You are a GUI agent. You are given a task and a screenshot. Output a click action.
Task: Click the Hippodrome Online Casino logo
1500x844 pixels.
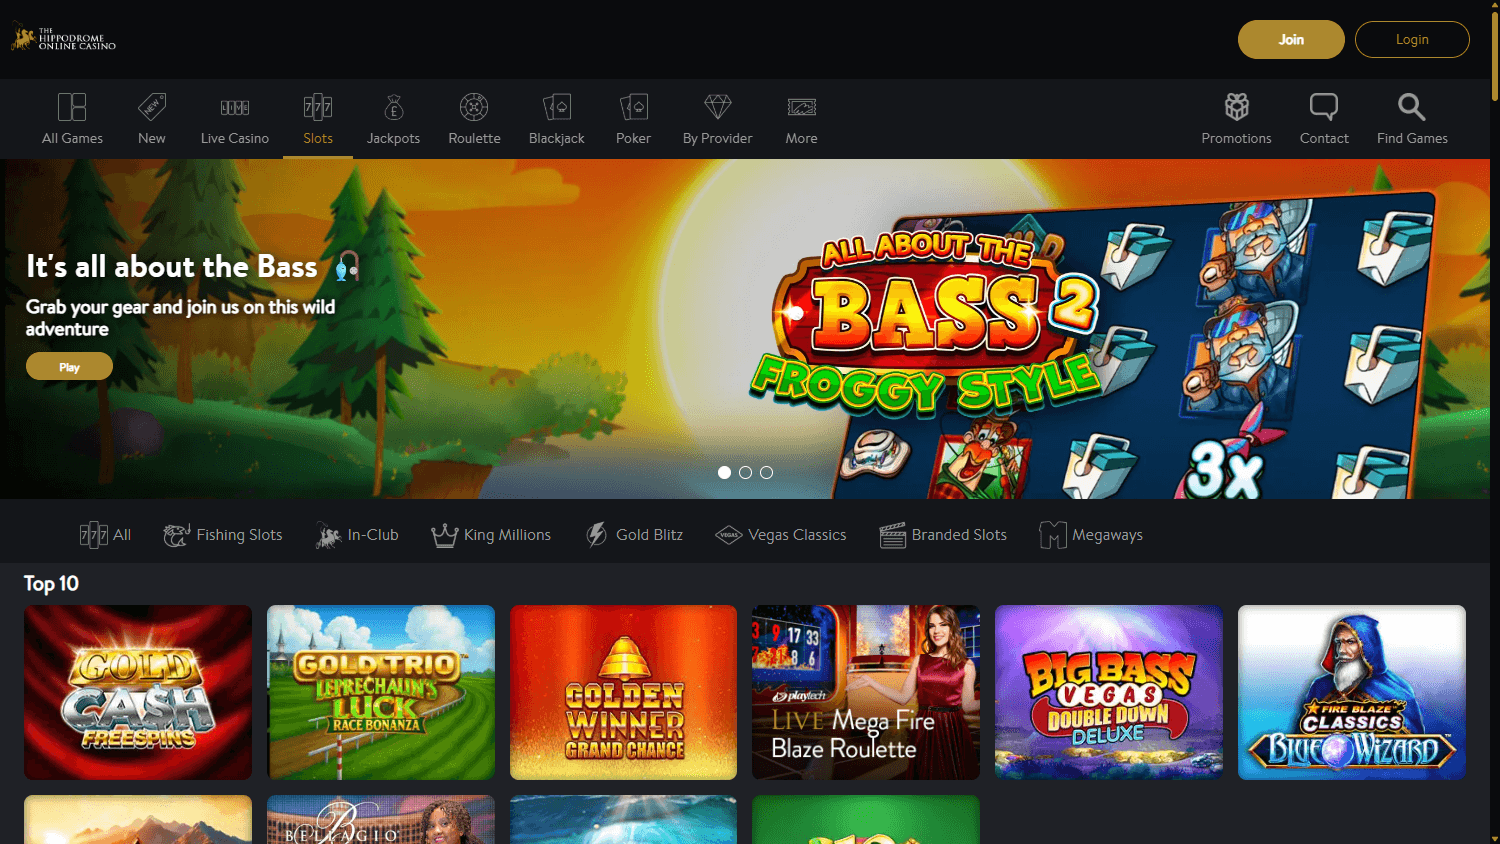point(63,39)
